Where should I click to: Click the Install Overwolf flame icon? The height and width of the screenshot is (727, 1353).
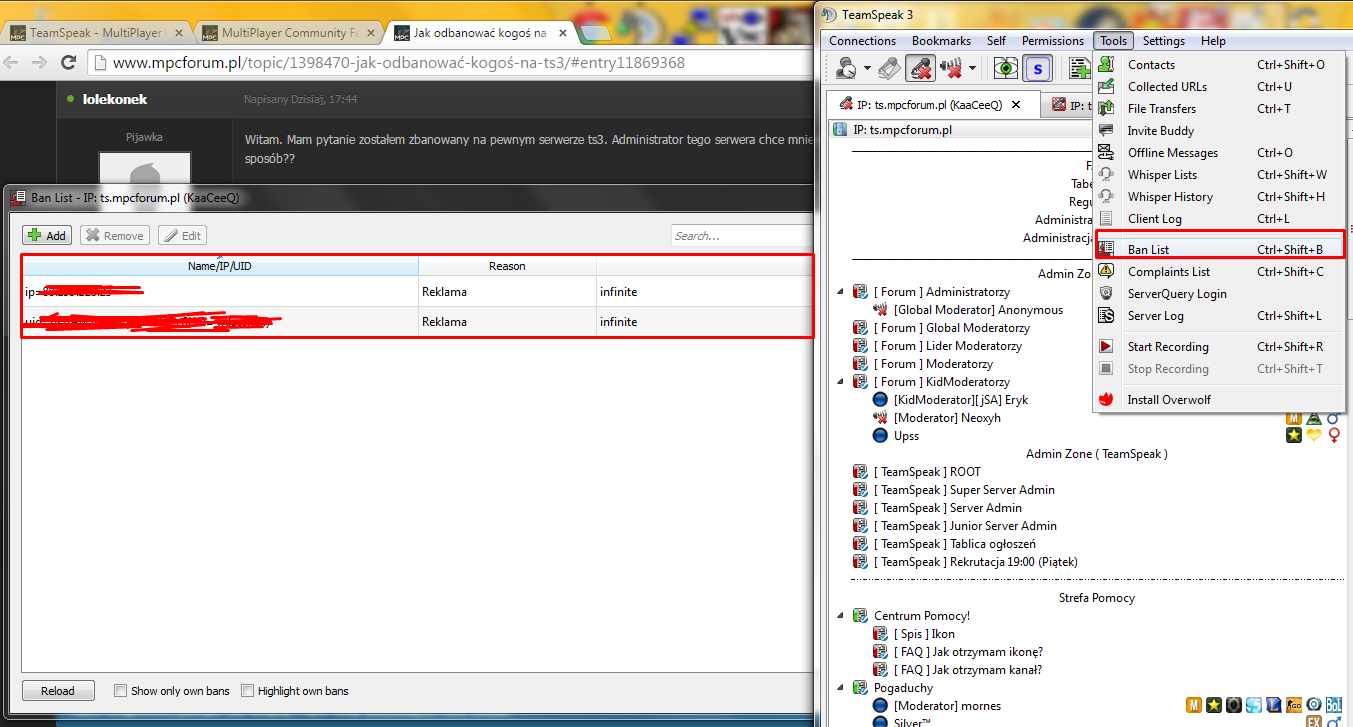(1106, 399)
